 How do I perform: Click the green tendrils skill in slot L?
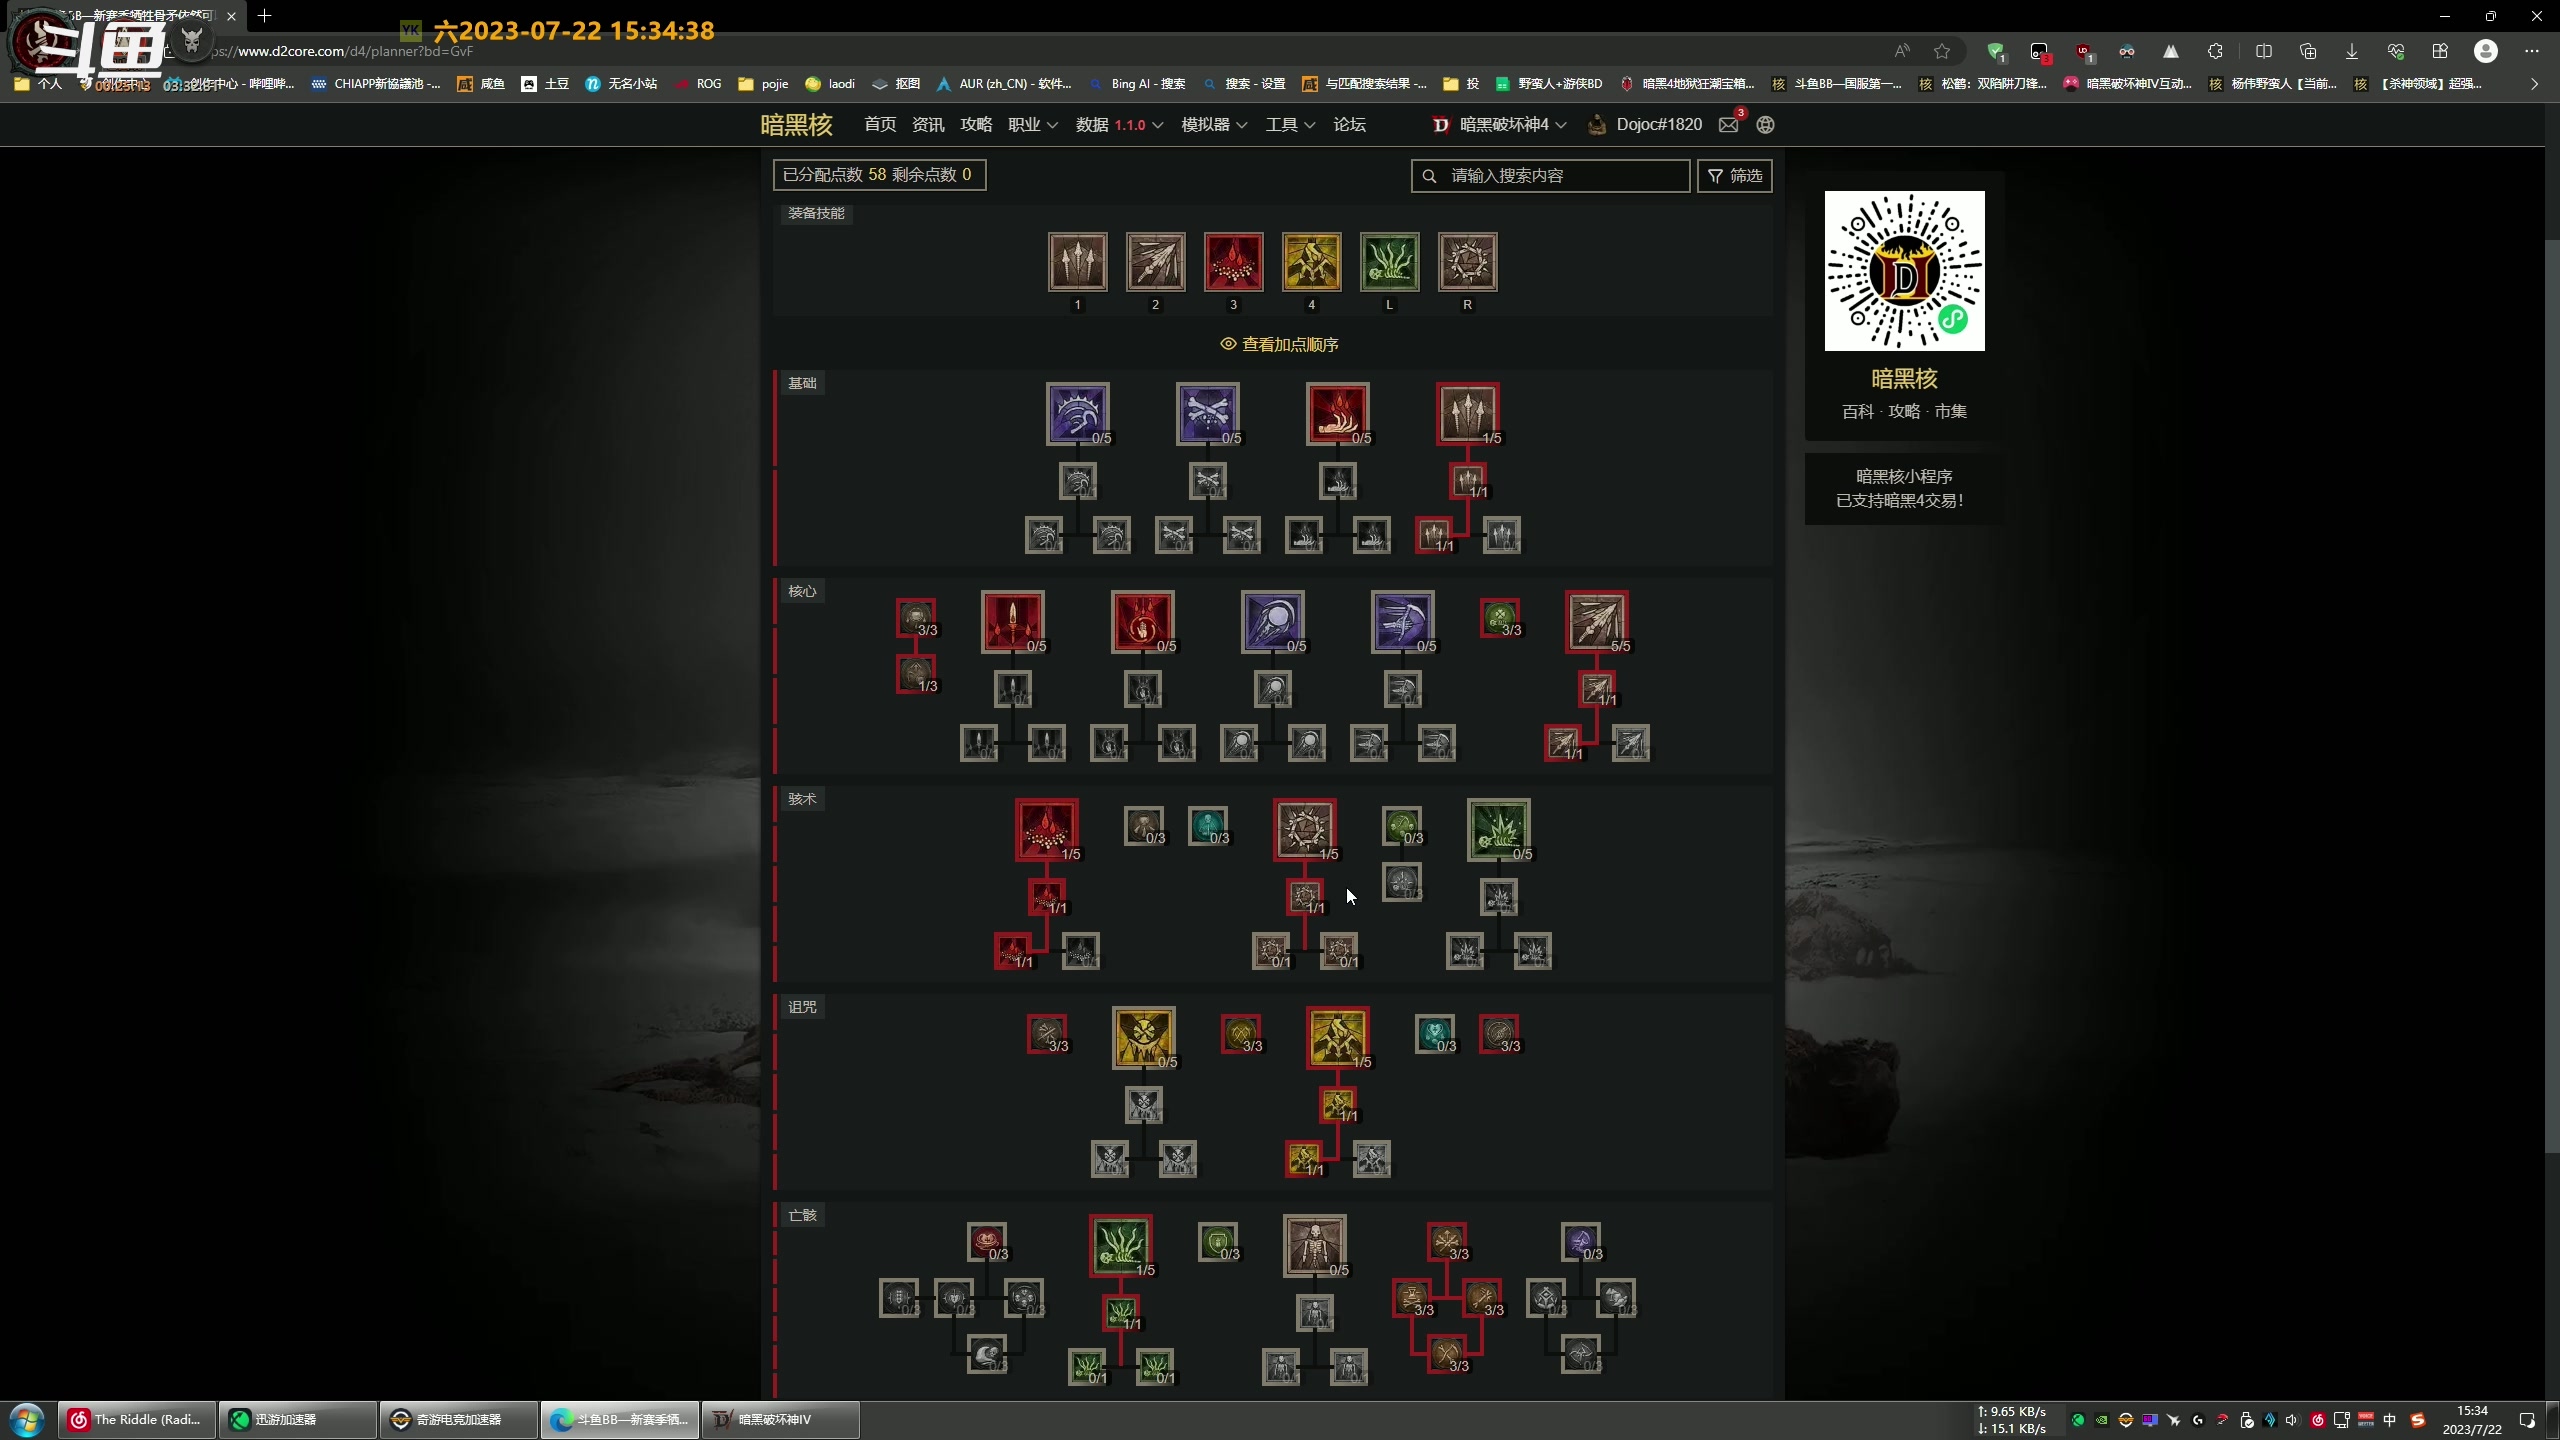click(x=1389, y=262)
